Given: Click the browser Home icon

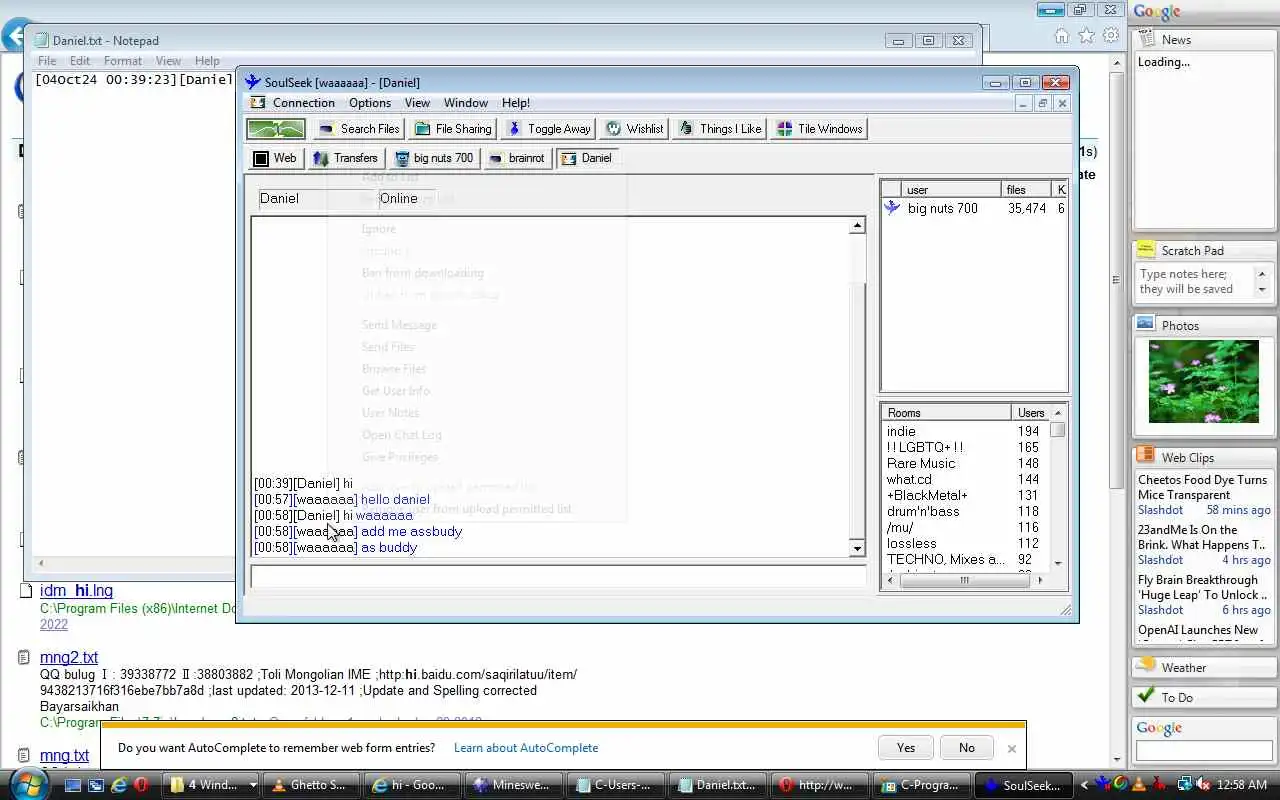Looking at the screenshot, I should (x=1062, y=36).
